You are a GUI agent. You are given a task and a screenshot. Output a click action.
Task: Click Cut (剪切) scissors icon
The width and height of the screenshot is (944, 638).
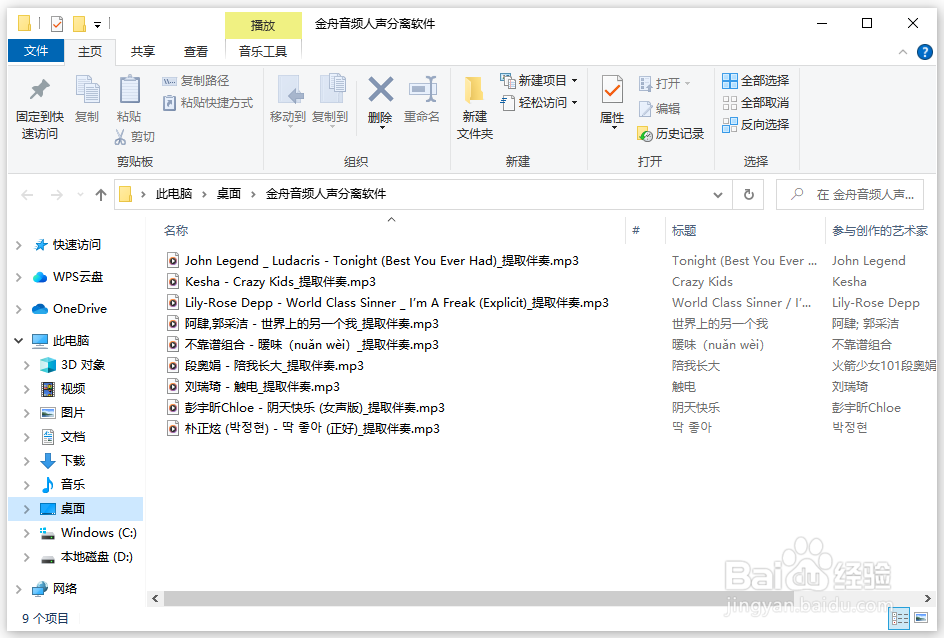pos(135,137)
